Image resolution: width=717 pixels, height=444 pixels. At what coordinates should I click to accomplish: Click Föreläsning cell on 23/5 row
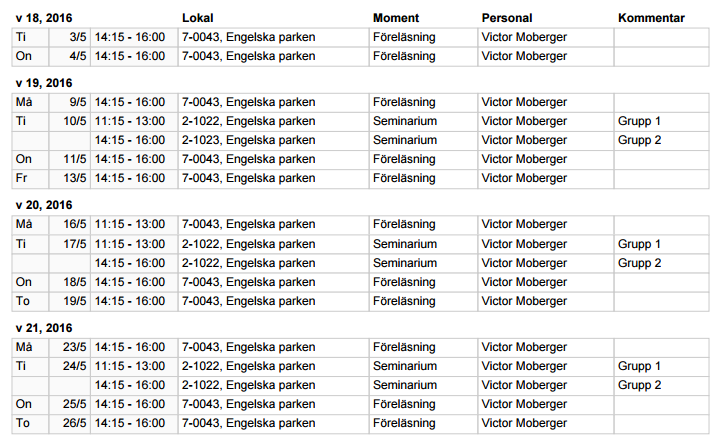coord(423,347)
